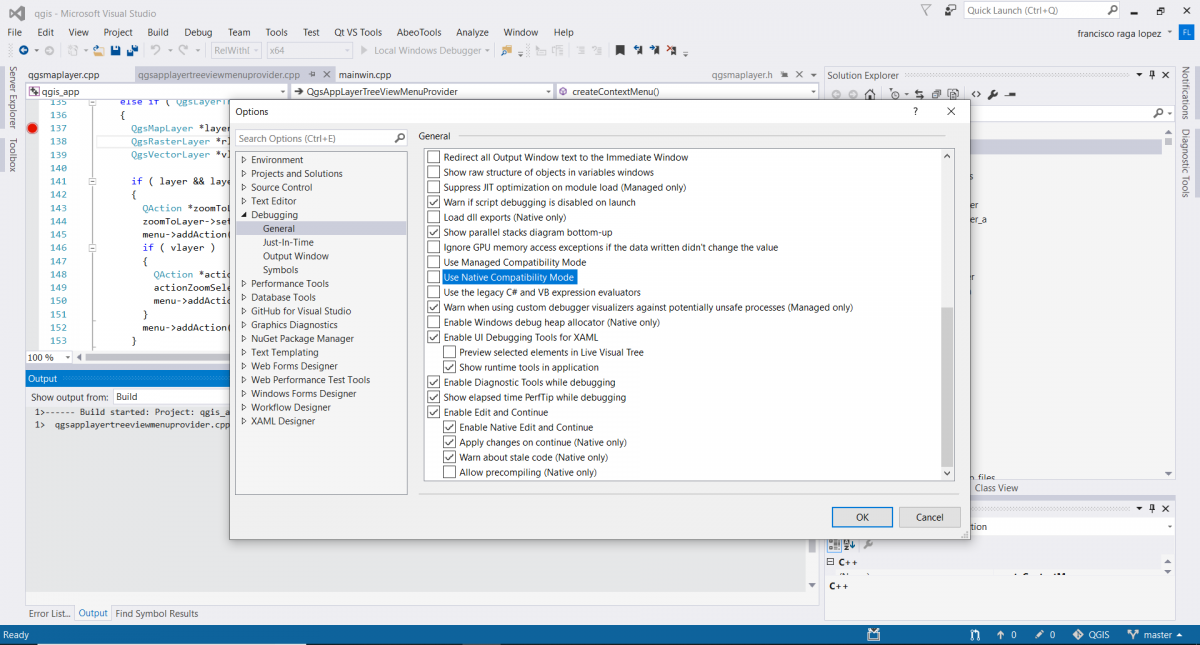Screen dimensions: 1200x645
Task: Open the editor zoom level selector showing 100%
Action: [47, 356]
